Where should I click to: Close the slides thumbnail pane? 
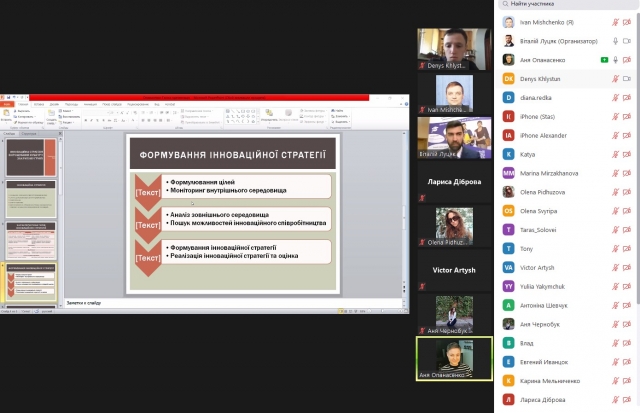click(60, 133)
